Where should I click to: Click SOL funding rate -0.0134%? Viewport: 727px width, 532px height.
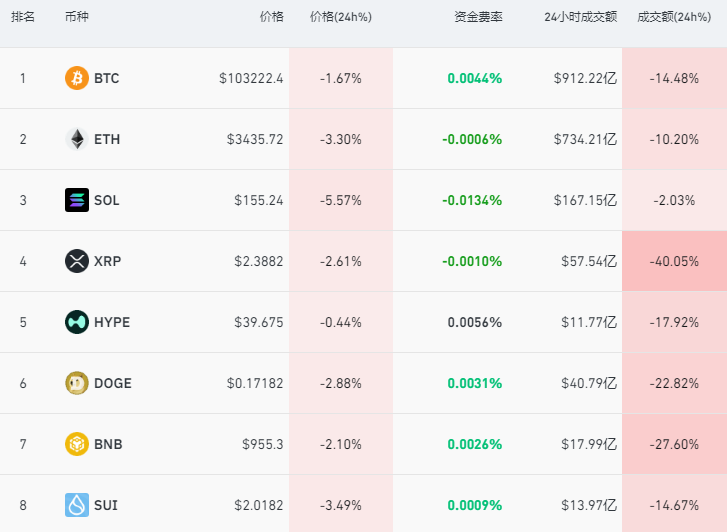pyautogui.click(x=472, y=200)
